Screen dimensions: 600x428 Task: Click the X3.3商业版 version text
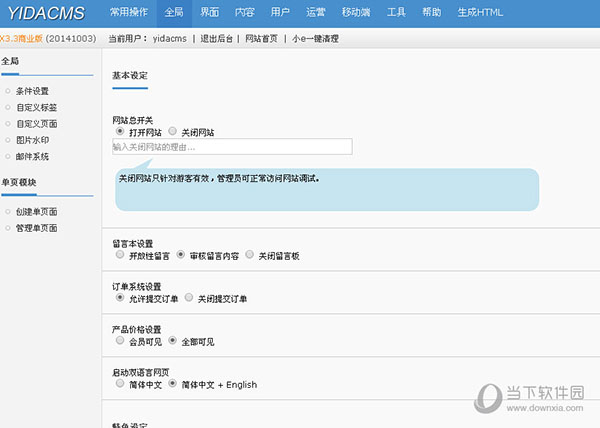coord(21,39)
